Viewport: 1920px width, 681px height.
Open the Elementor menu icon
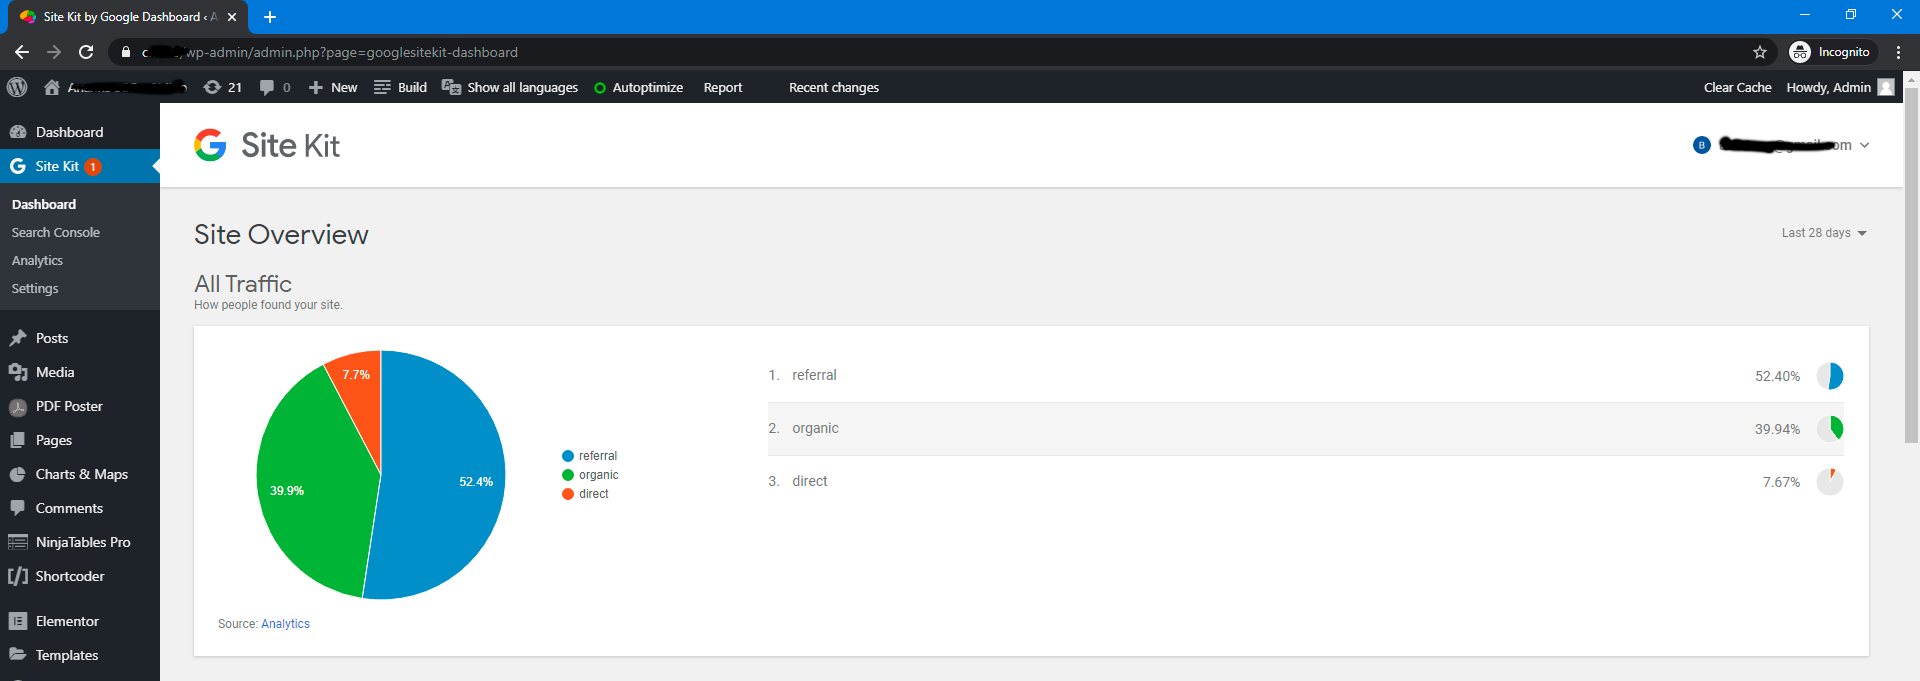pos(18,621)
